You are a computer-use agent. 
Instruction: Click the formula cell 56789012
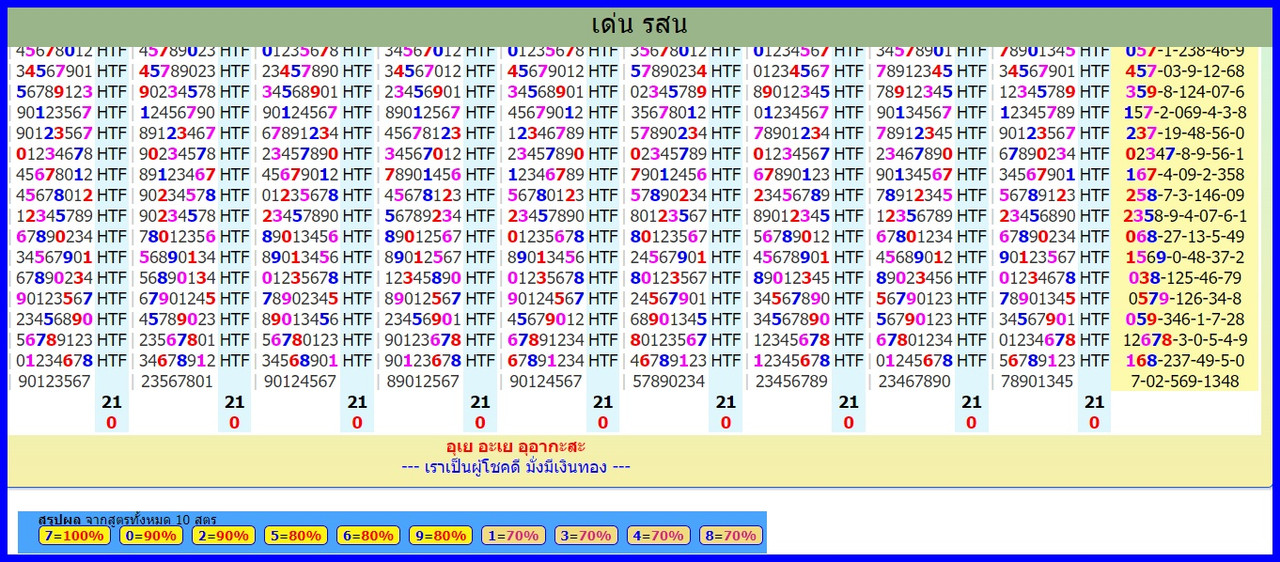791,236
